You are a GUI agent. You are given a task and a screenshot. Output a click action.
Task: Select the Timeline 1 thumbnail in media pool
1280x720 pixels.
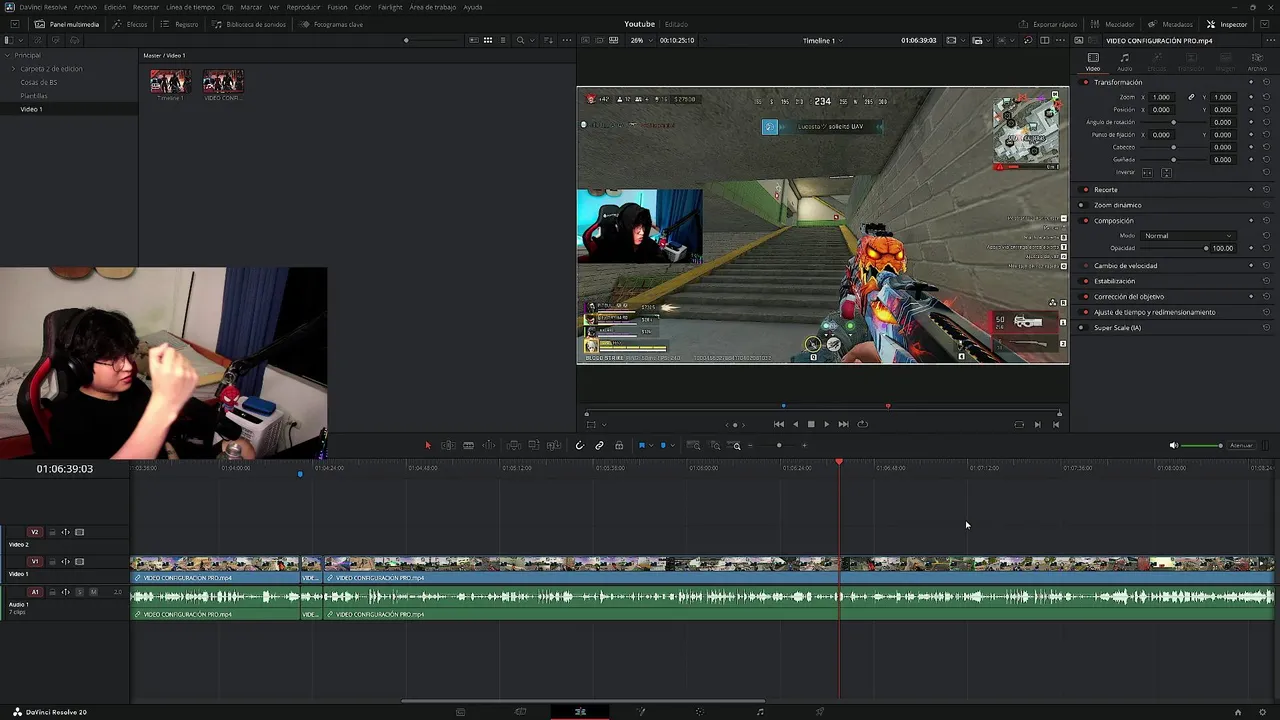coord(170,81)
